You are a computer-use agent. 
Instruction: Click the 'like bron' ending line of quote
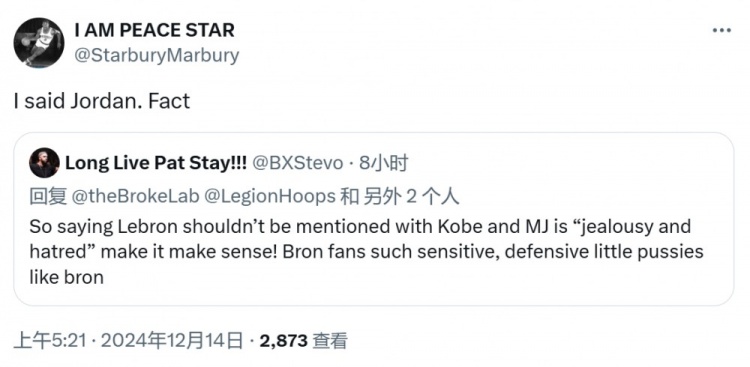(66, 278)
